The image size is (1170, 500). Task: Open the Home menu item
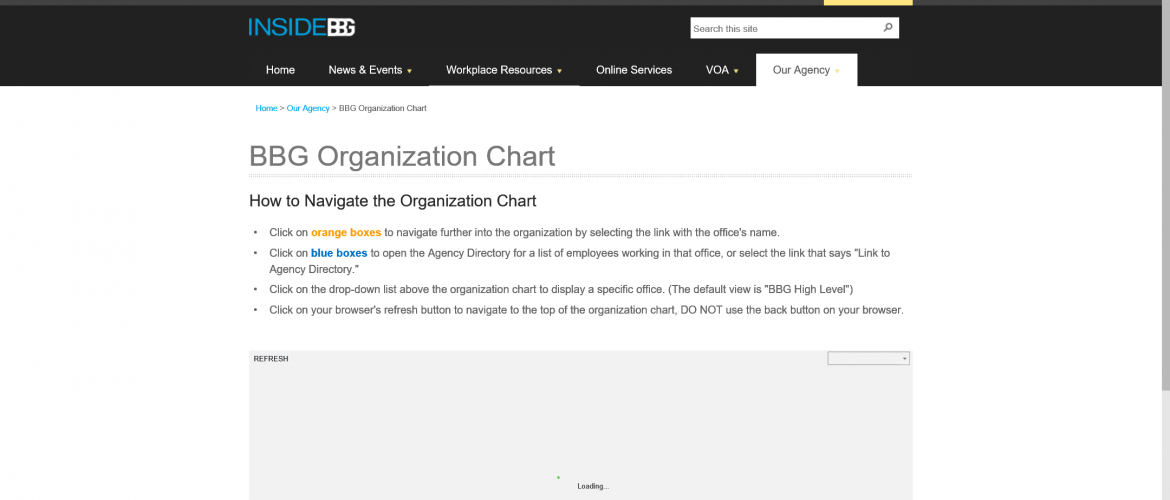tap(280, 70)
